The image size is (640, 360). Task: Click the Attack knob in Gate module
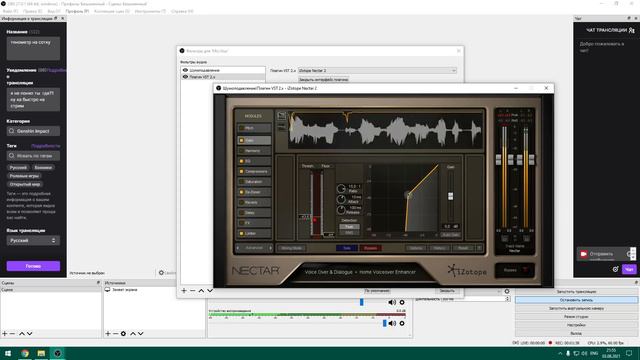[x=341, y=199]
